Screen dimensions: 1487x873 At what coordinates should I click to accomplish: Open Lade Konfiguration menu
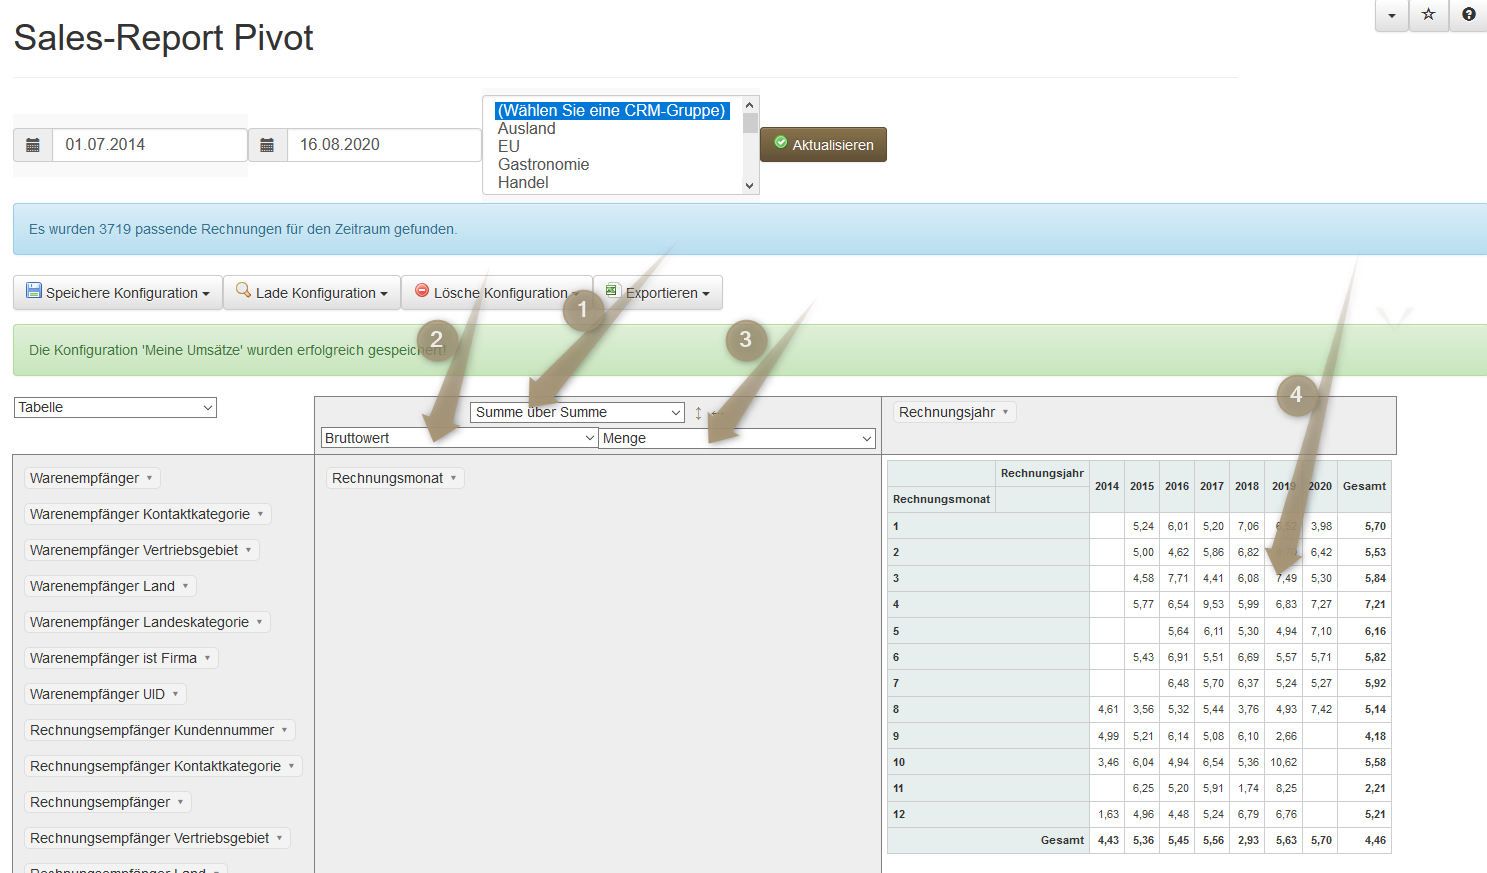pyautogui.click(x=312, y=293)
